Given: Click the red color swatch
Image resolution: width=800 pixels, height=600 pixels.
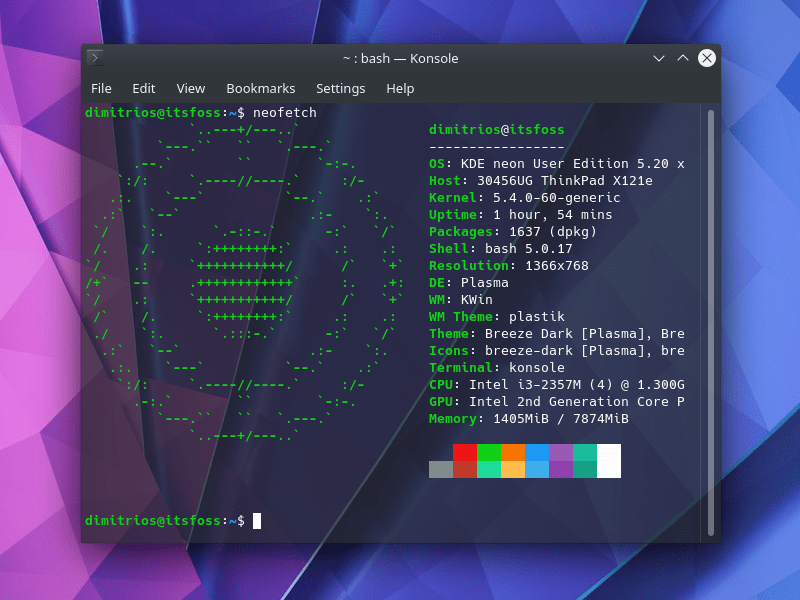Looking at the screenshot, I should [467, 453].
